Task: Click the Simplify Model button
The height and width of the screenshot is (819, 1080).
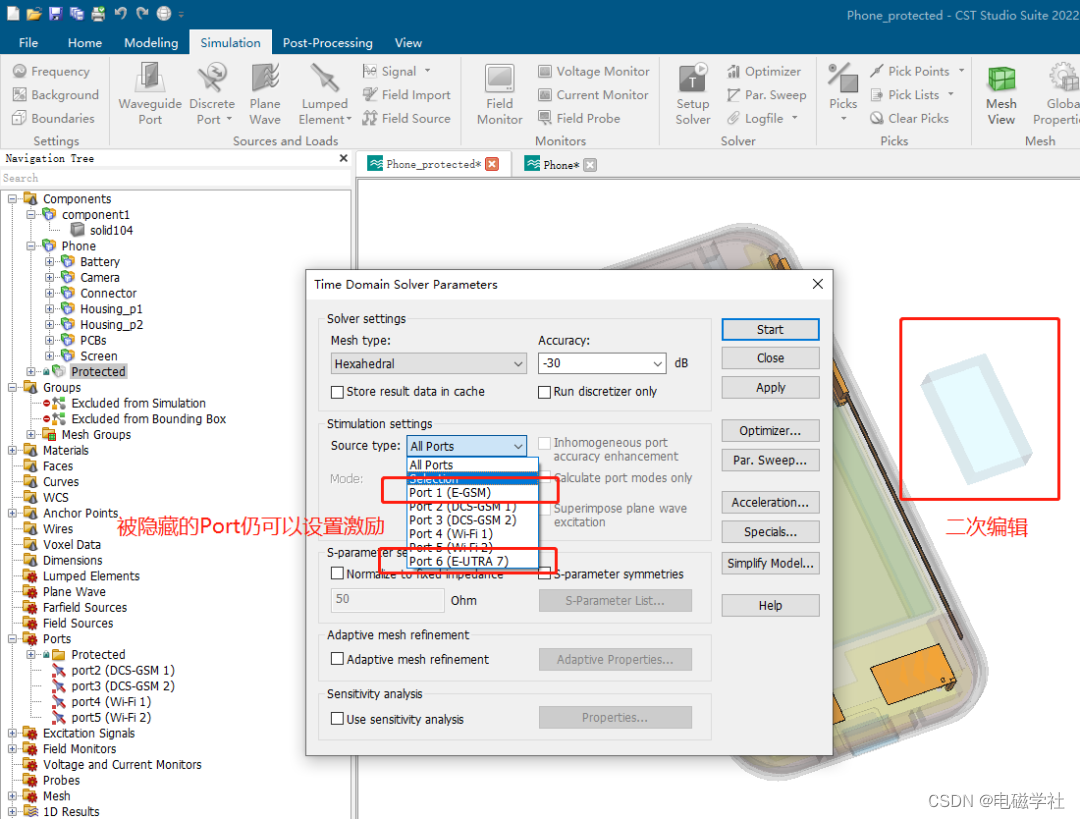Action: (770, 563)
